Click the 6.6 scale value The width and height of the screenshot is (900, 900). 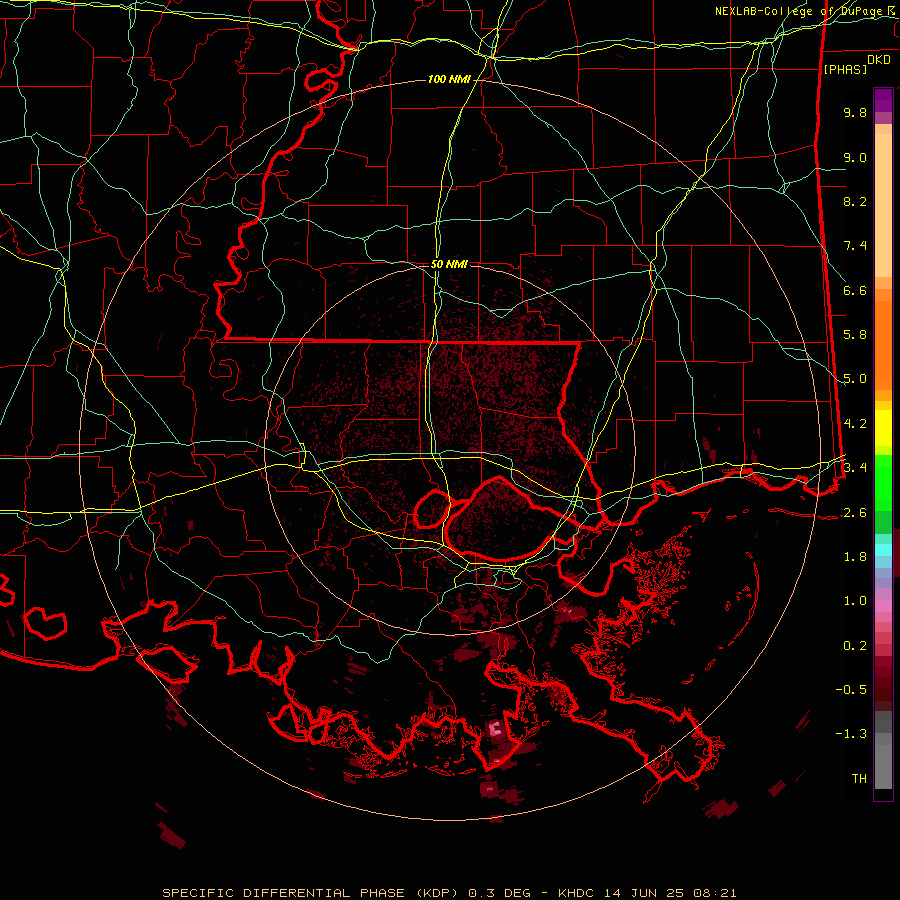tap(855, 290)
